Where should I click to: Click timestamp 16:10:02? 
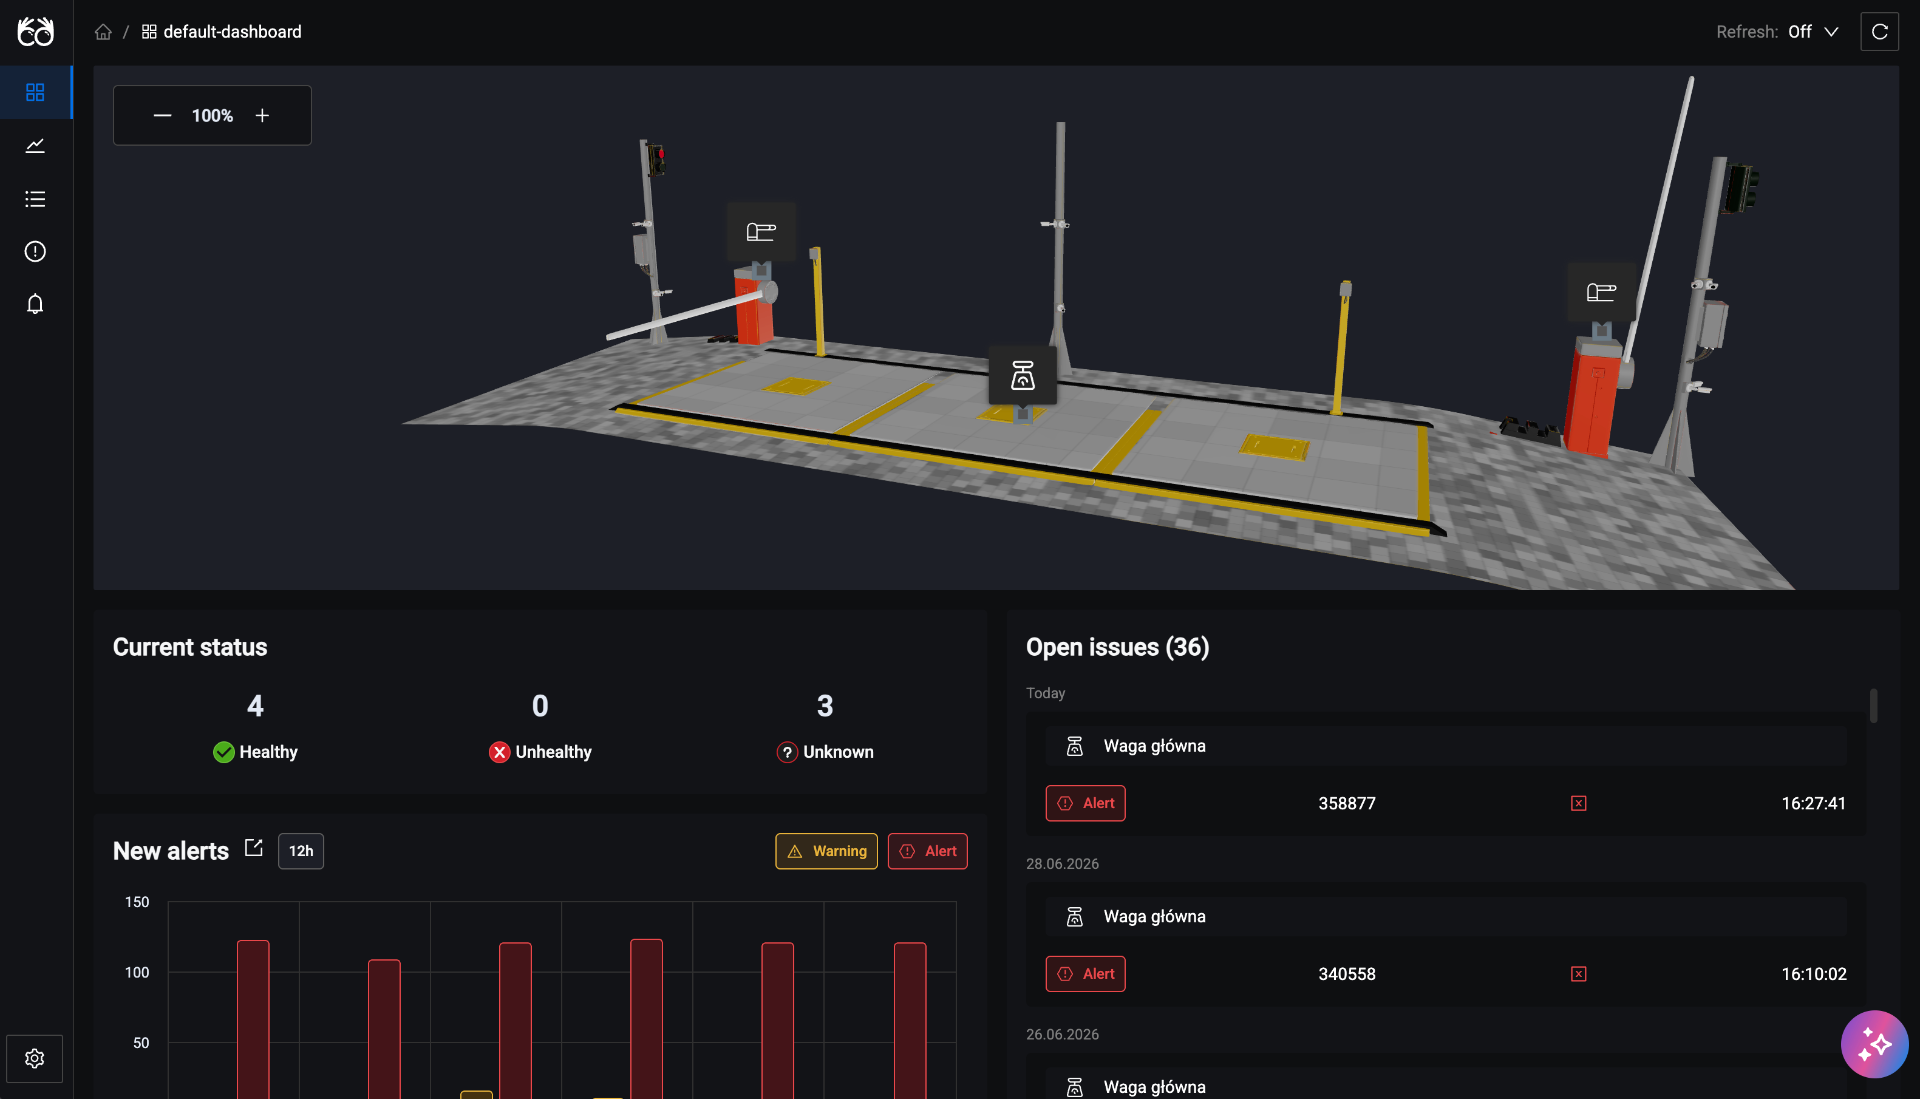1813,974
